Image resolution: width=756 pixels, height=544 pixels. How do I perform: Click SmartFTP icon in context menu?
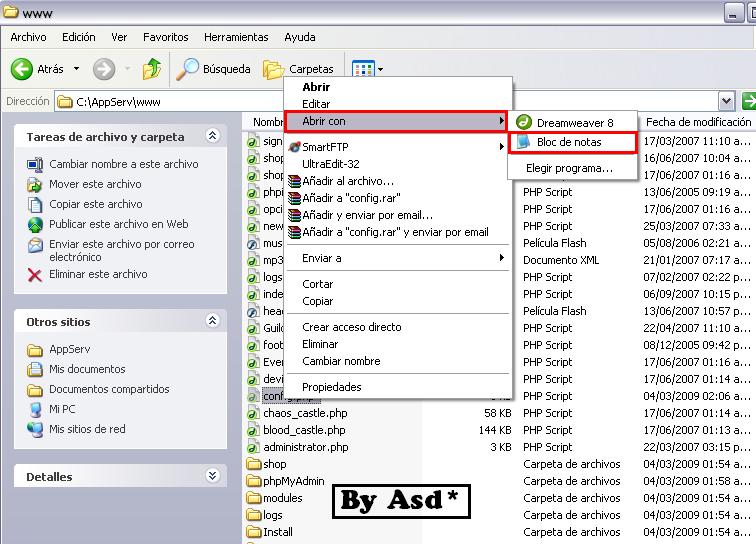[294, 147]
